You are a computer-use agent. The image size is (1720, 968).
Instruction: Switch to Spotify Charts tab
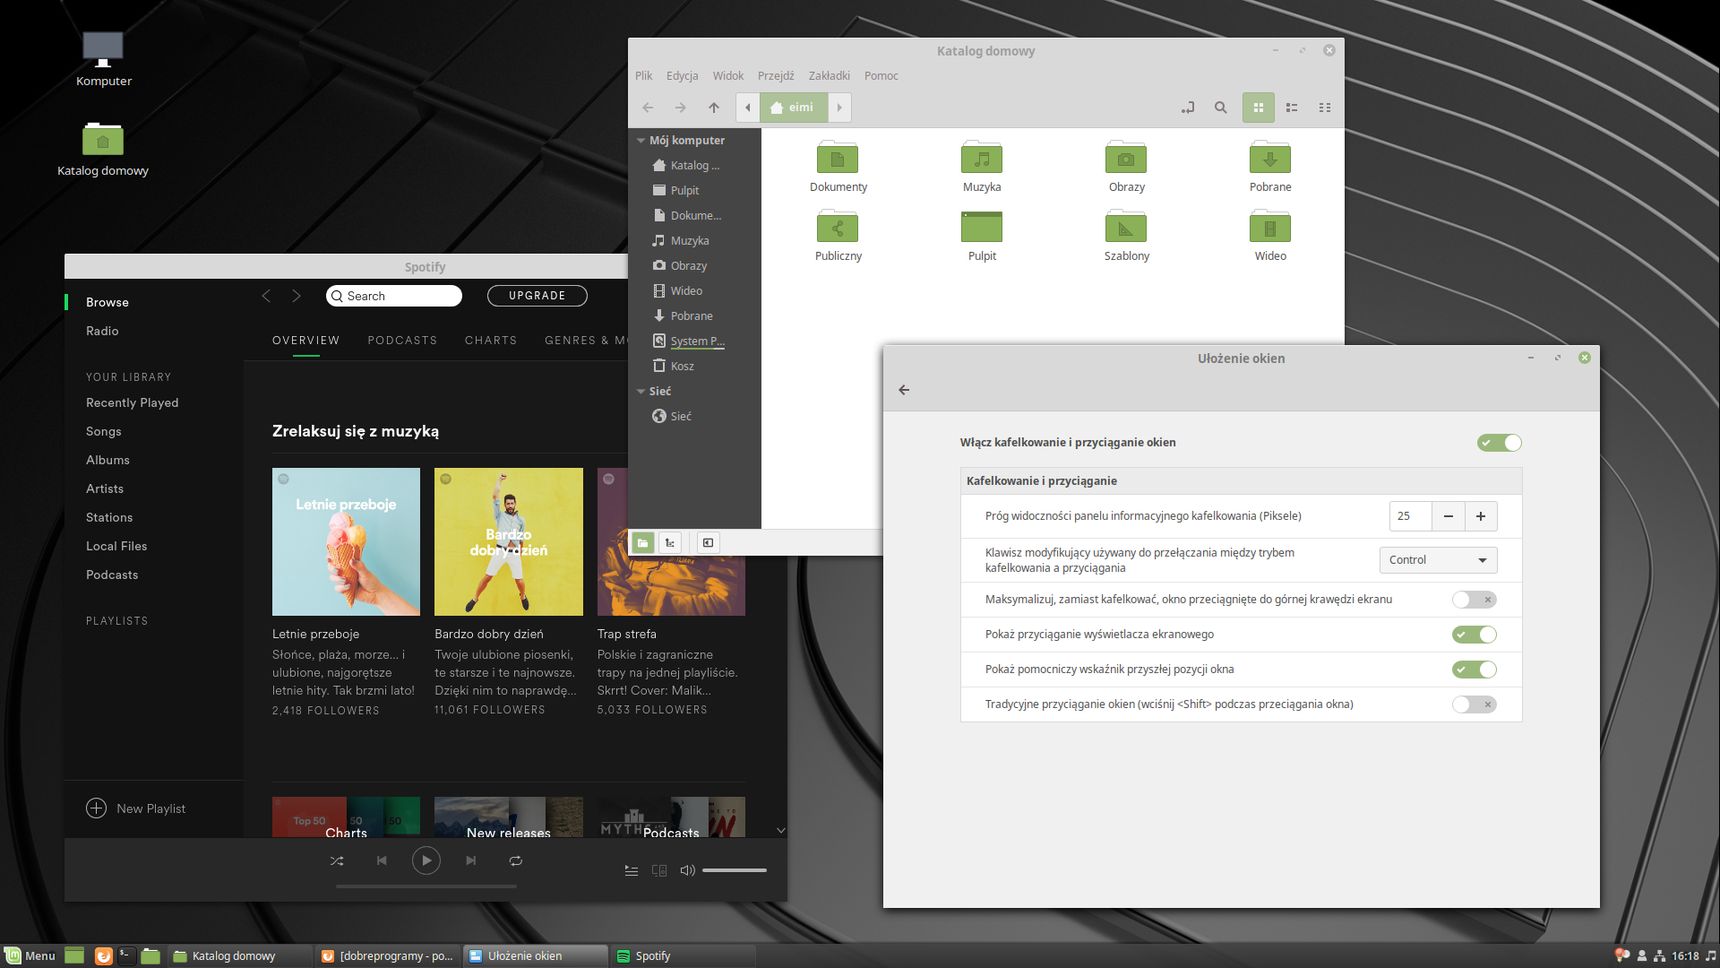click(491, 340)
